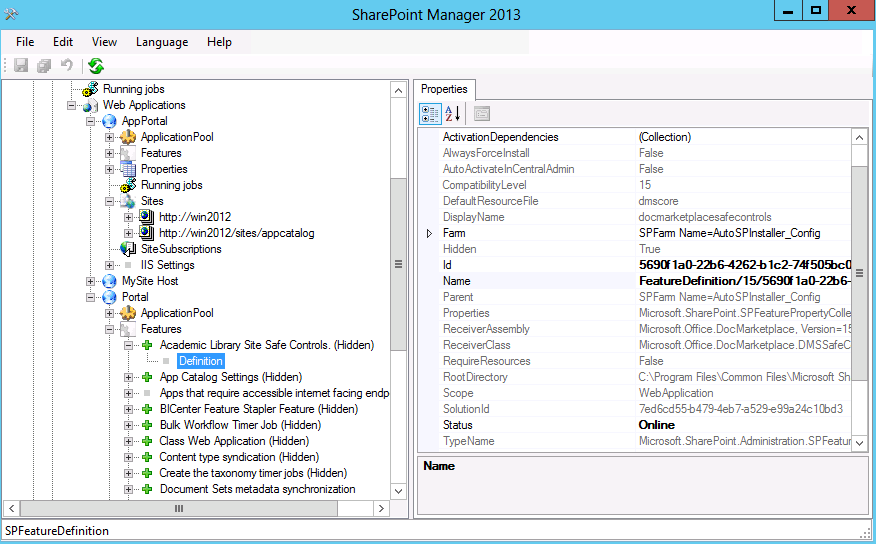
Task: Click the gear icon beside Portal ApplicationPool
Action: (x=128, y=313)
